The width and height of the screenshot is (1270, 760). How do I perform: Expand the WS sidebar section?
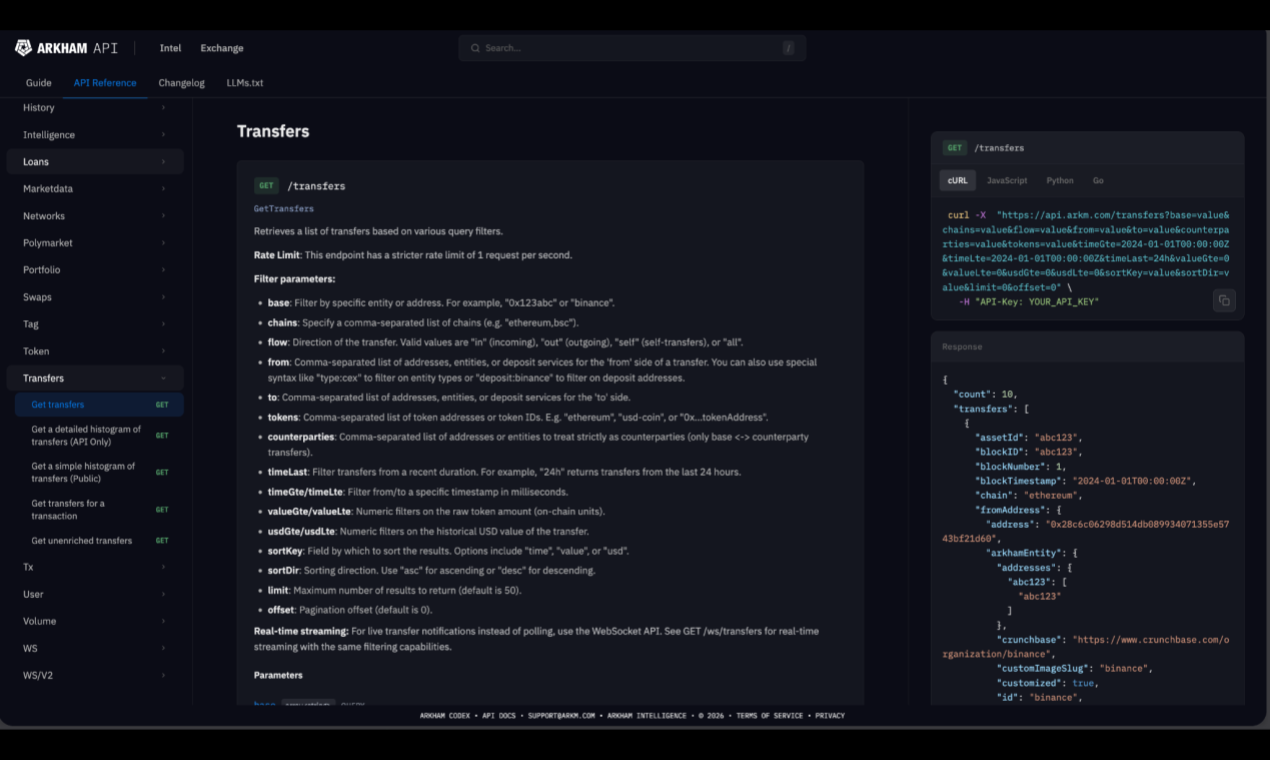point(95,648)
